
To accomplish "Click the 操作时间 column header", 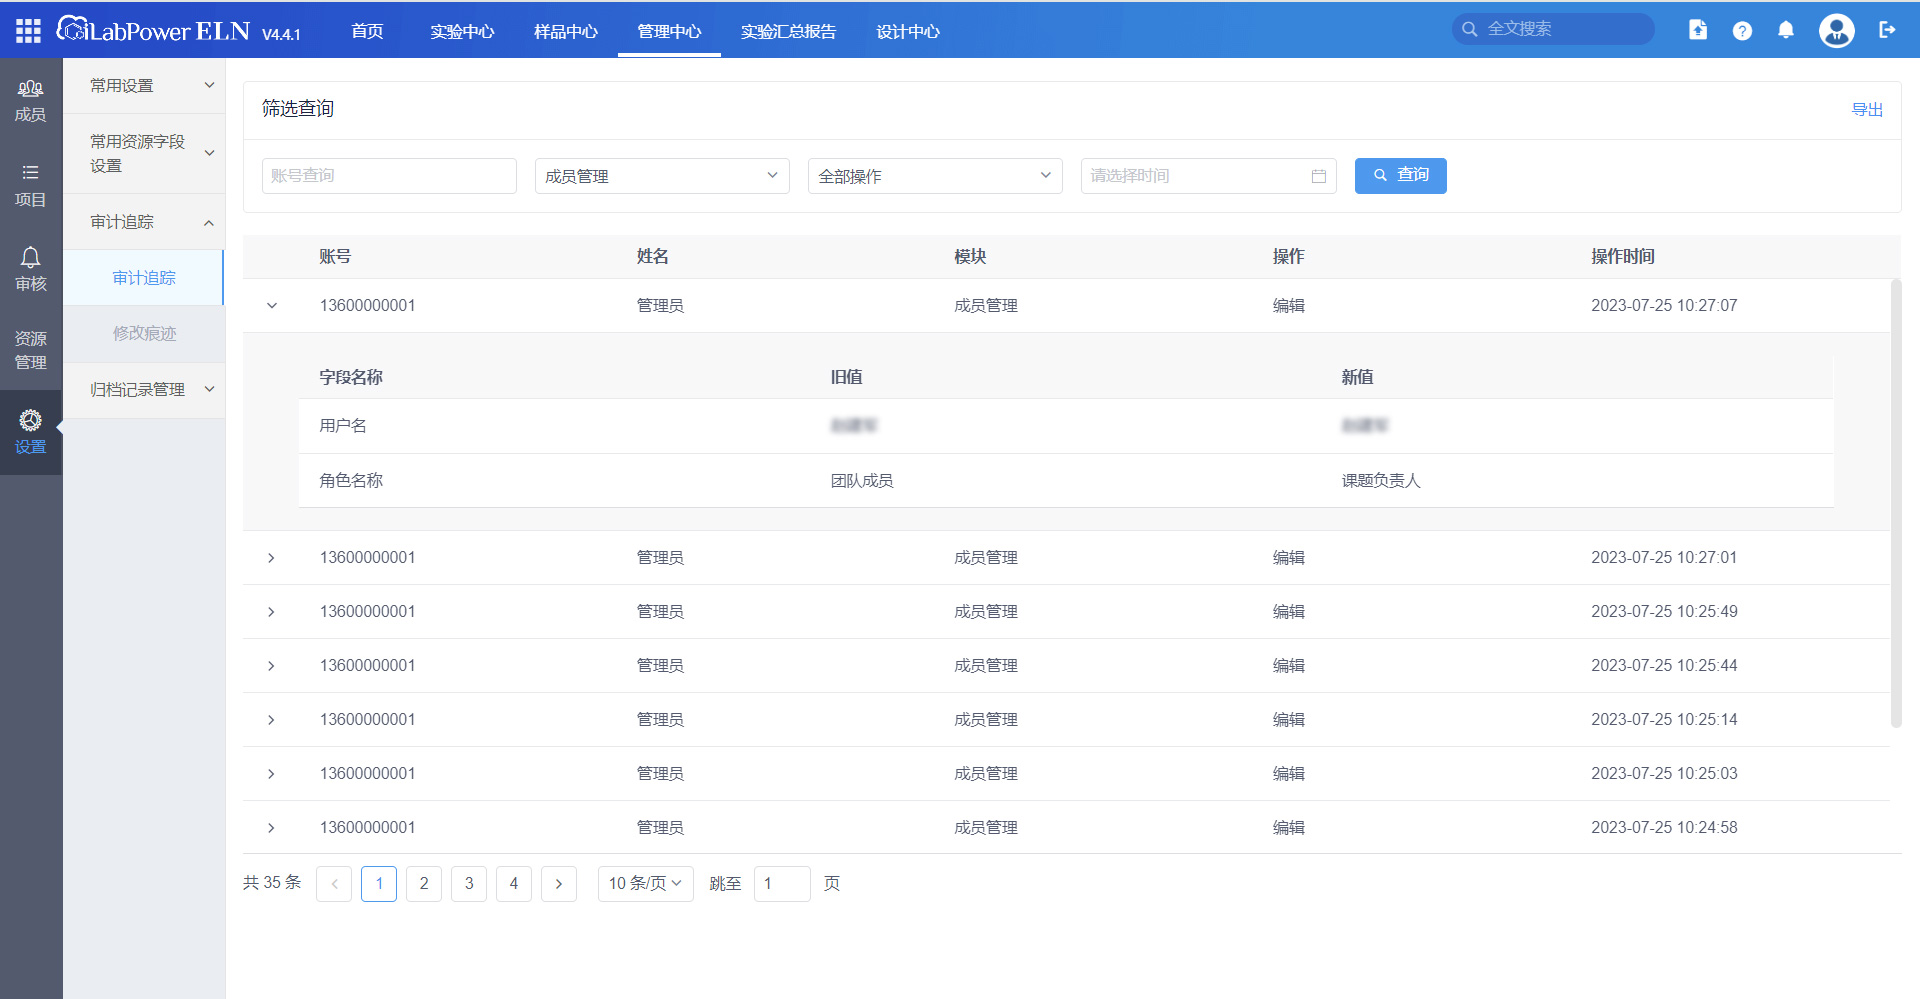I will tap(1623, 257).
